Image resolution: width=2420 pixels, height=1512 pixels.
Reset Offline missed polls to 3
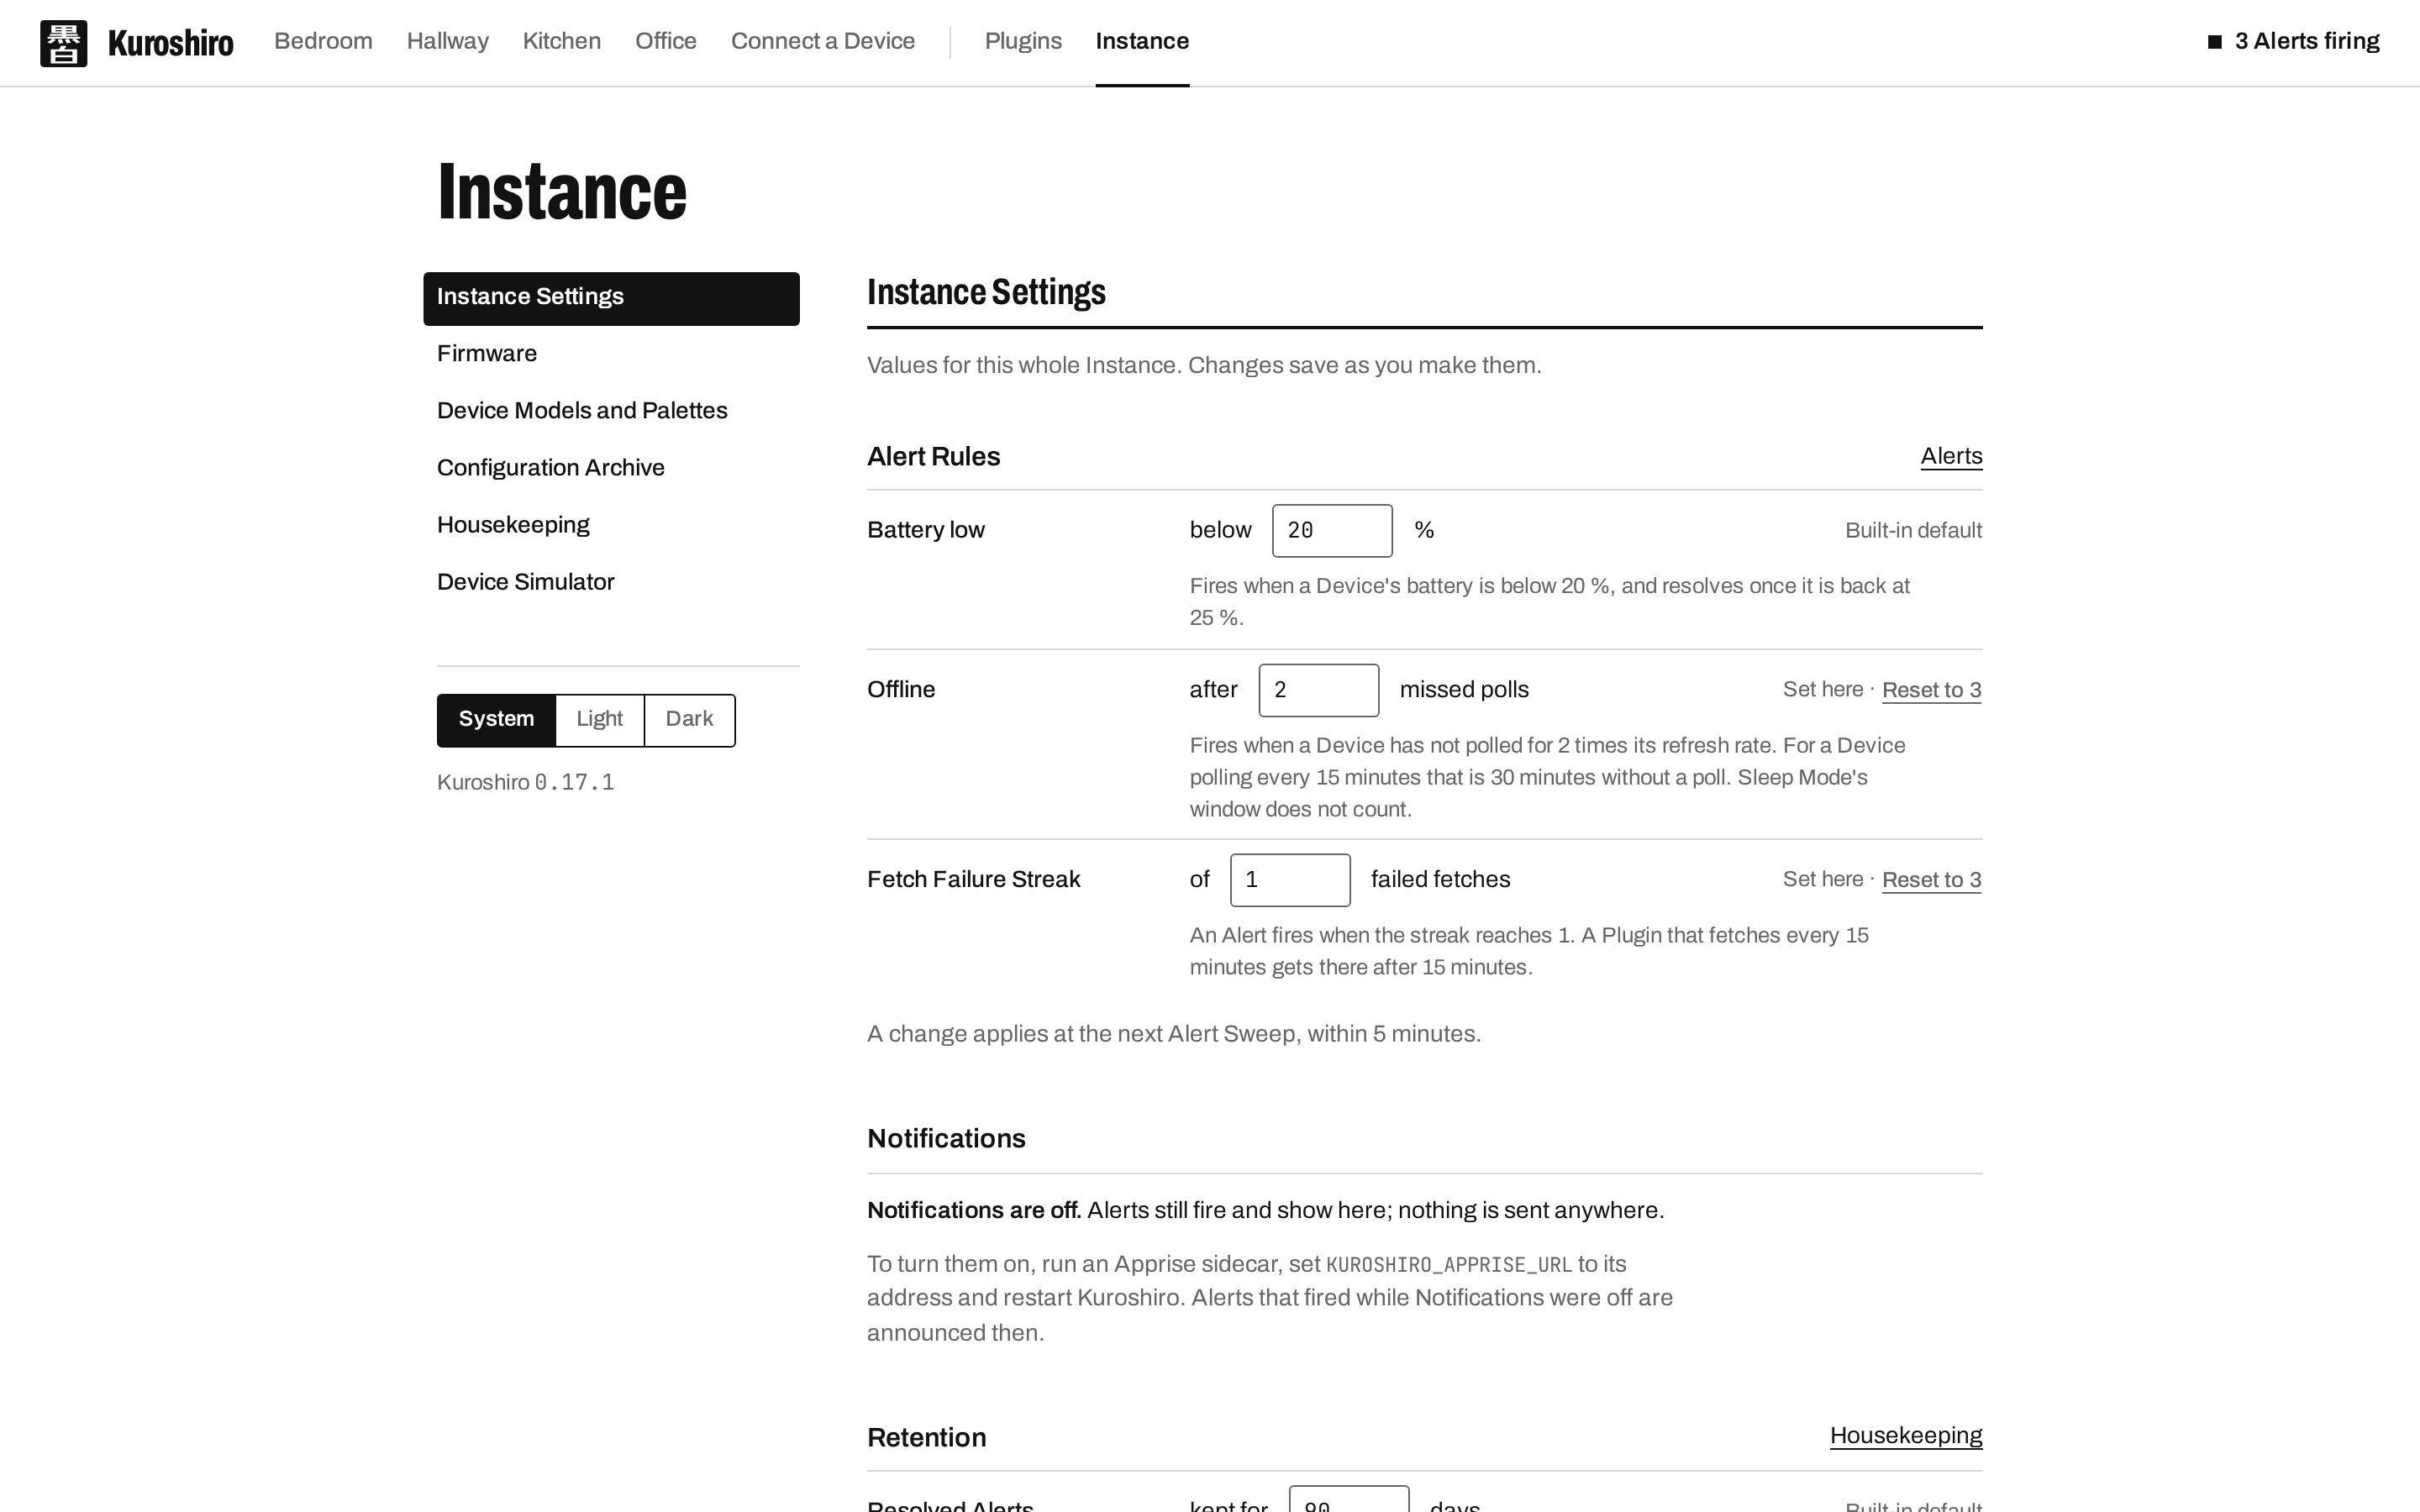[x=1931, y=690]
